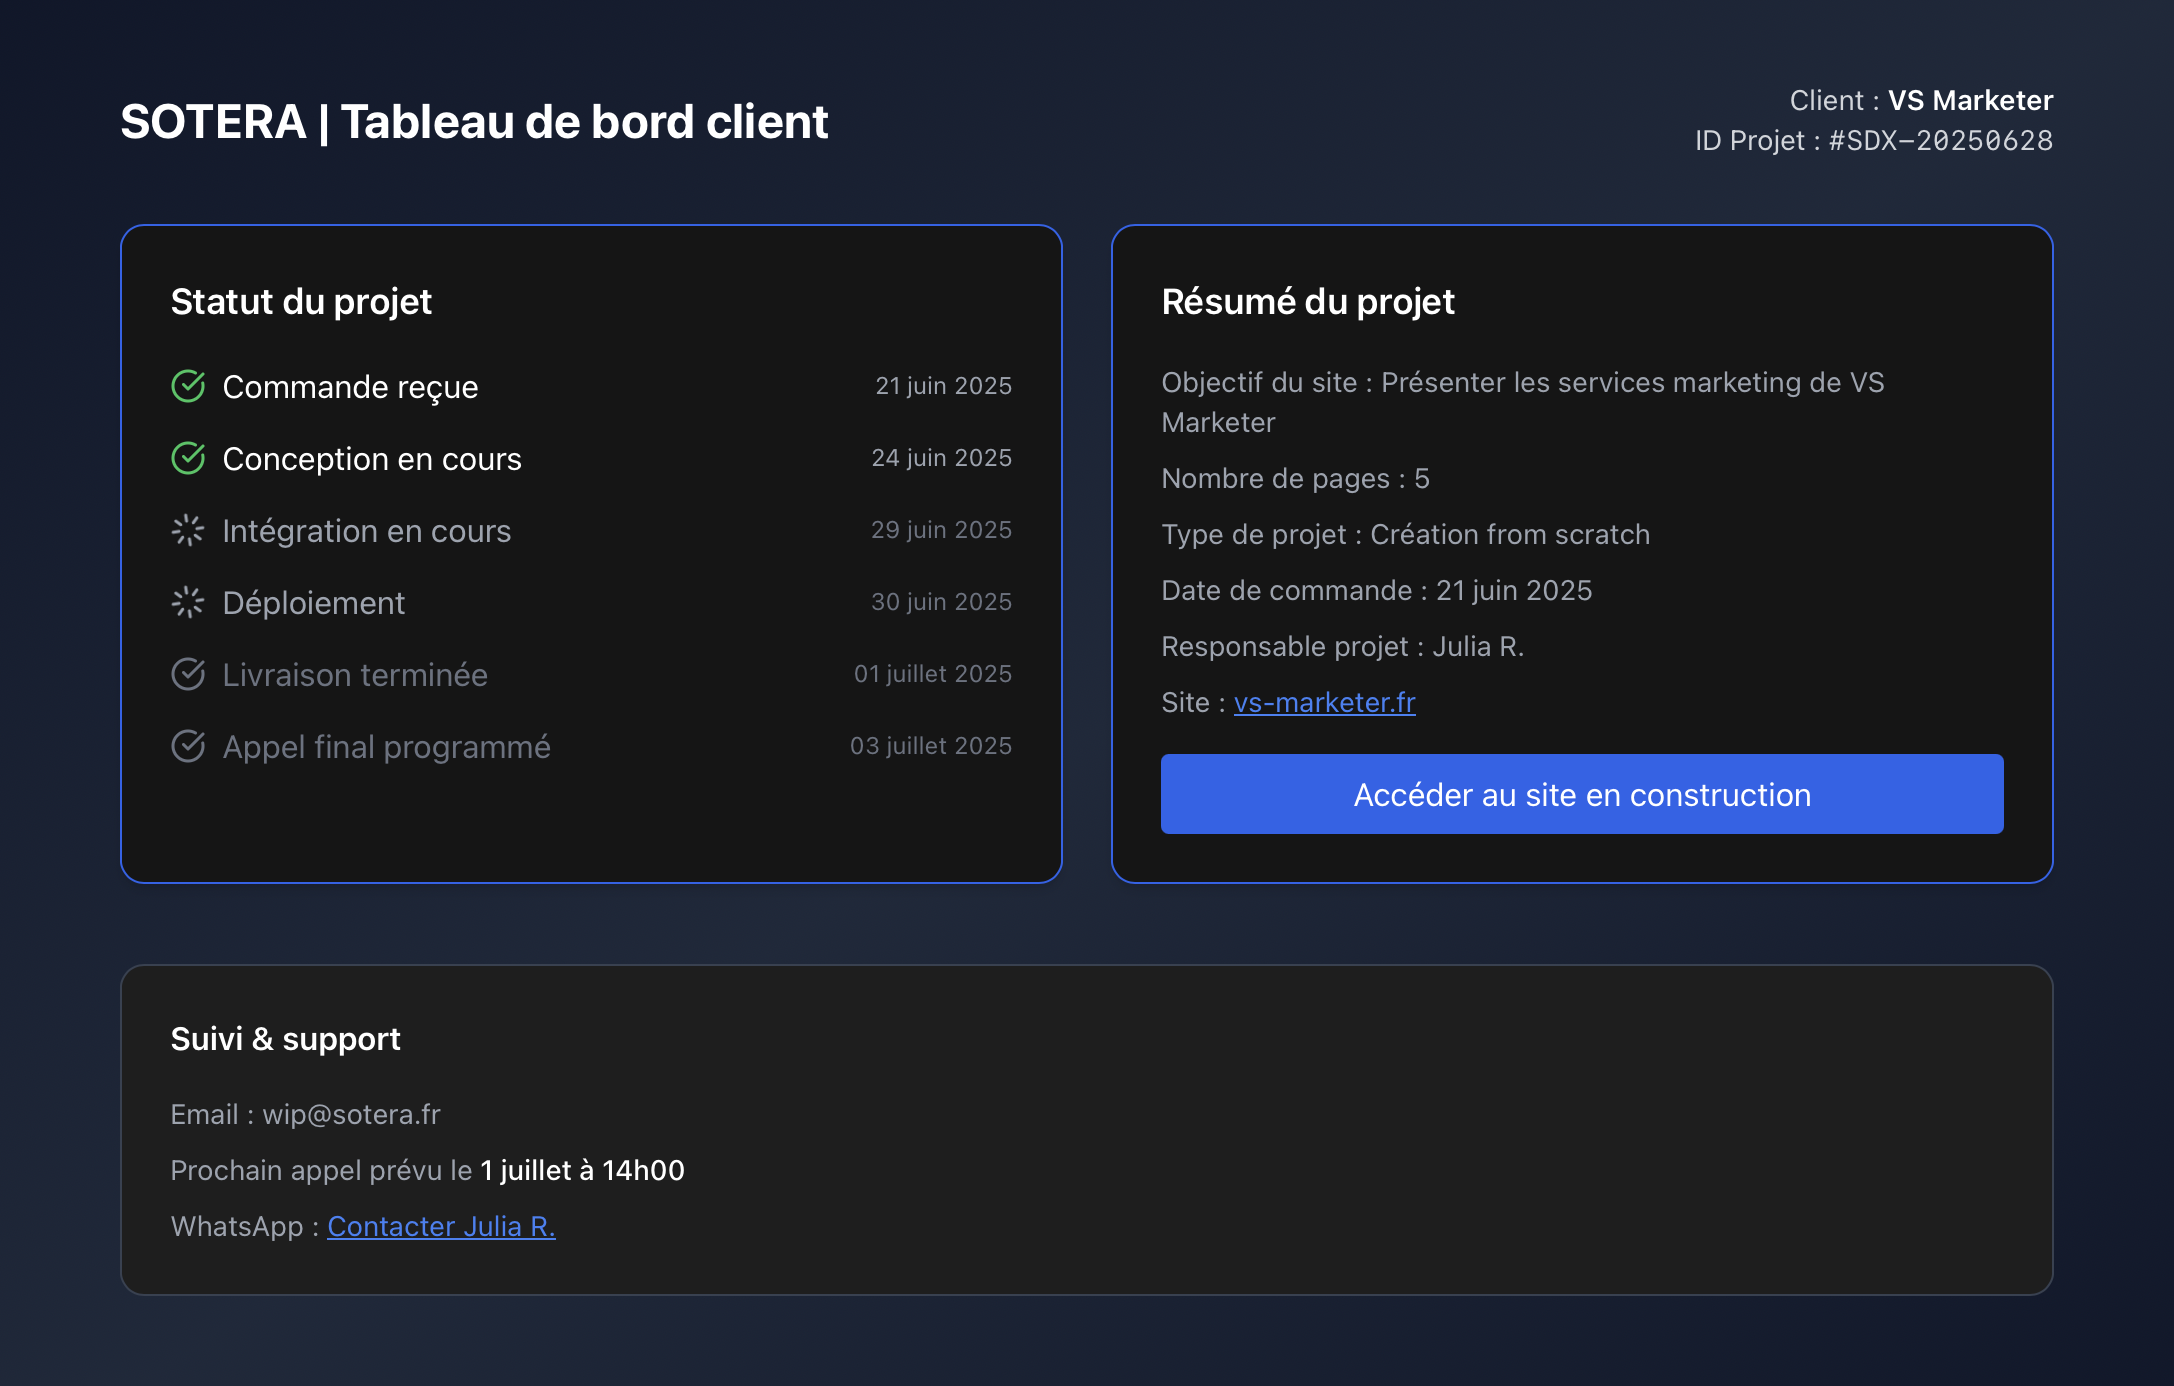Click green check icon beside Commande reçue

click(x=188, y=386)
